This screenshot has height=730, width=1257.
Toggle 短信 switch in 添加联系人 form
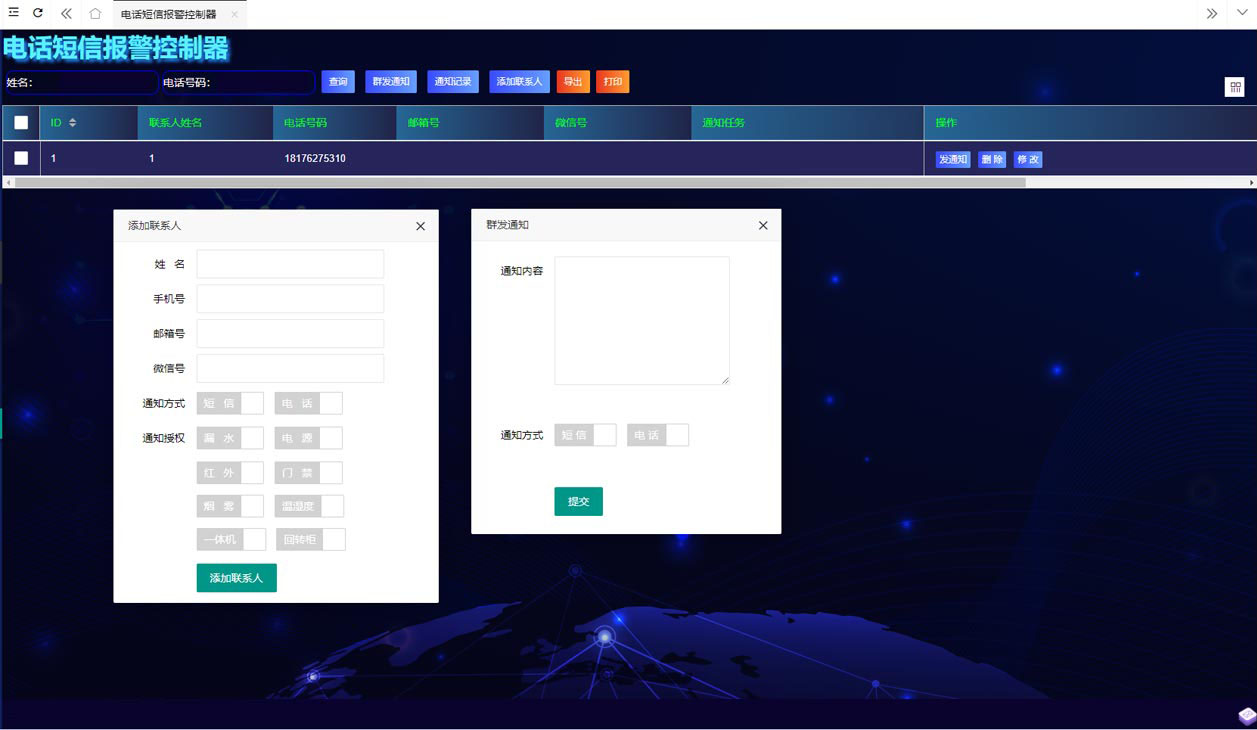click(230, 403)
